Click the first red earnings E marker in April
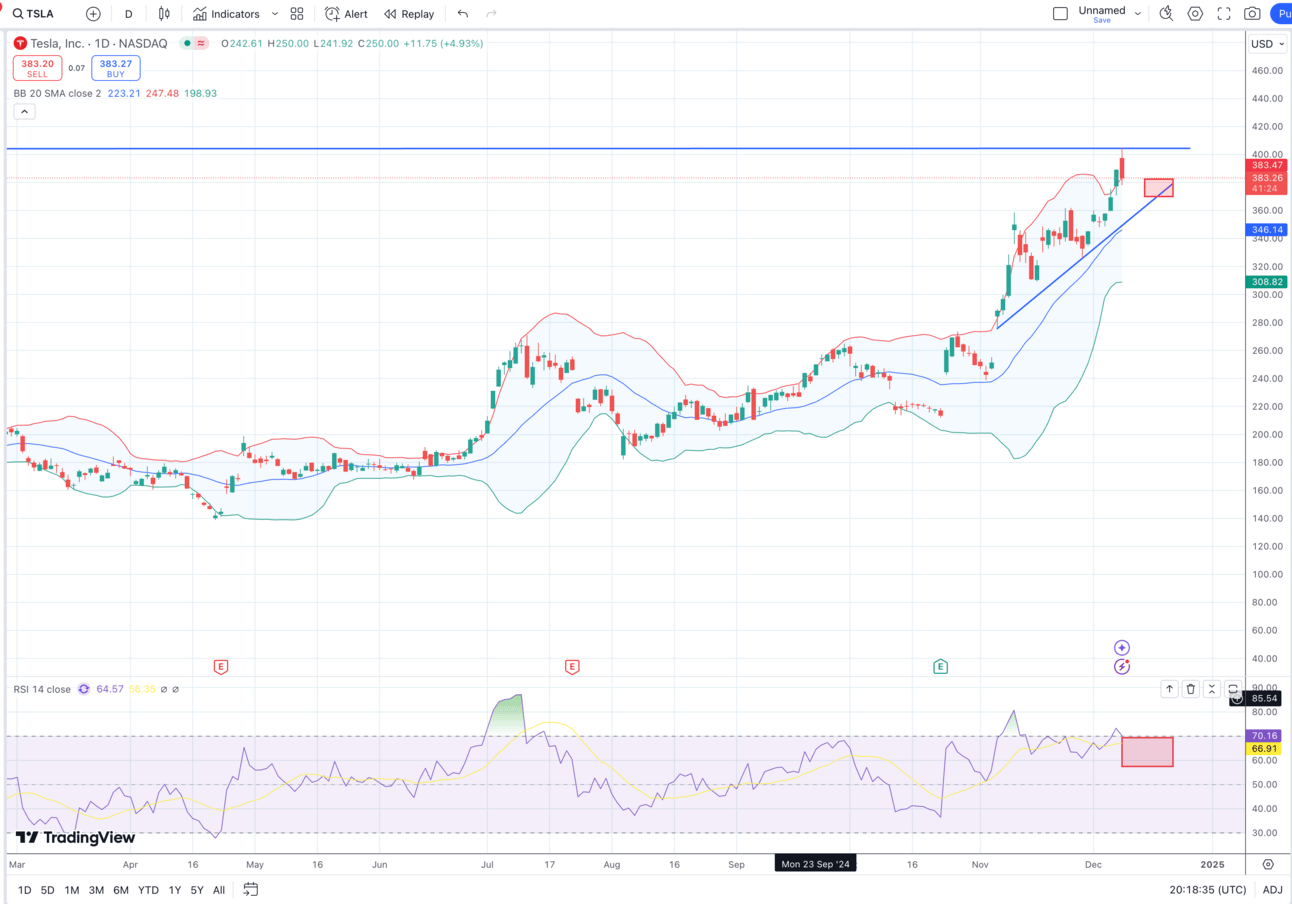1292x904 pixels. pyautogui.click(x=221, y=667)
